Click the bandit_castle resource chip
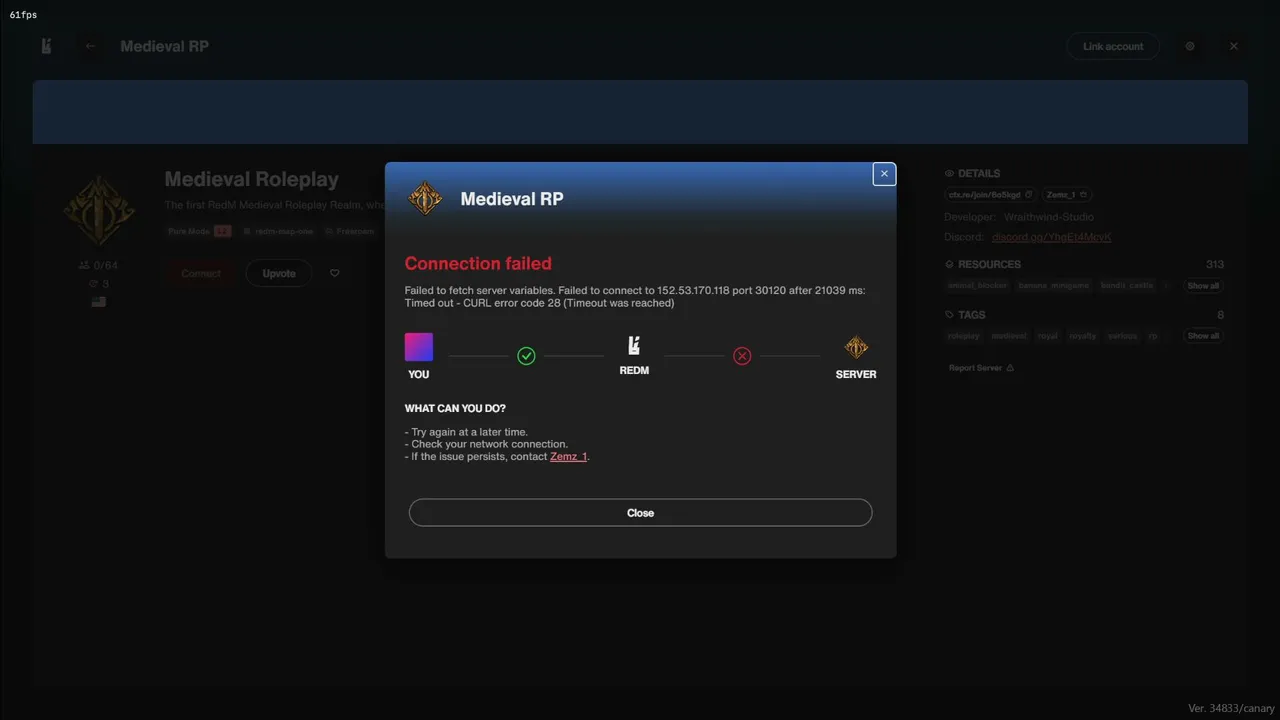 click(1127, 286)
